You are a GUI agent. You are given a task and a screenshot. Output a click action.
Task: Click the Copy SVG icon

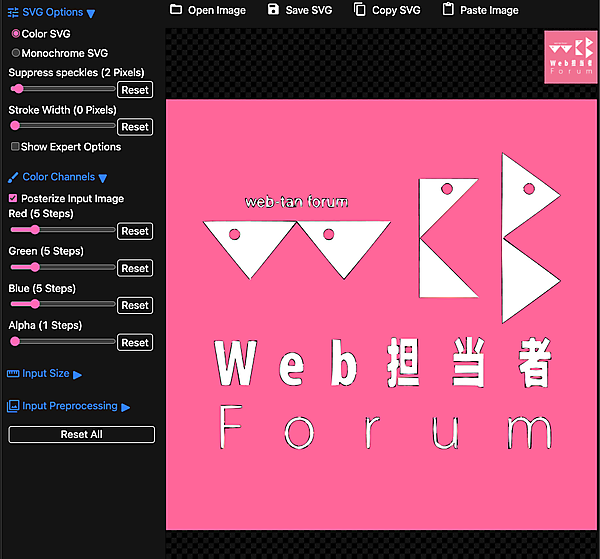click(x=360, y=10)
